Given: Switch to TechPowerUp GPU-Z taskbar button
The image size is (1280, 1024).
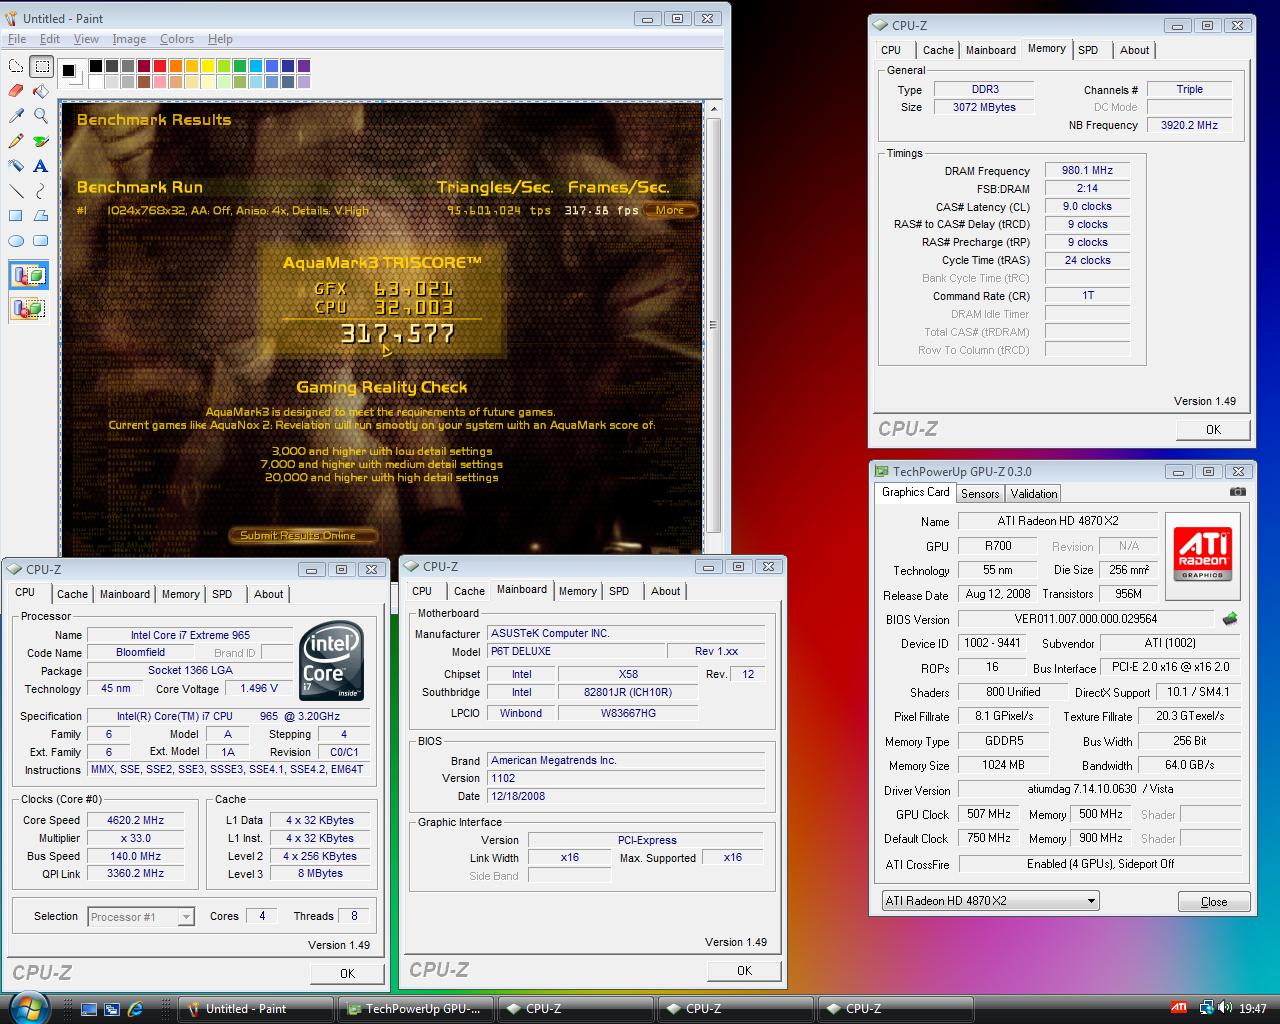Looking at the screenshot, I should click(x=416, y=1009).
